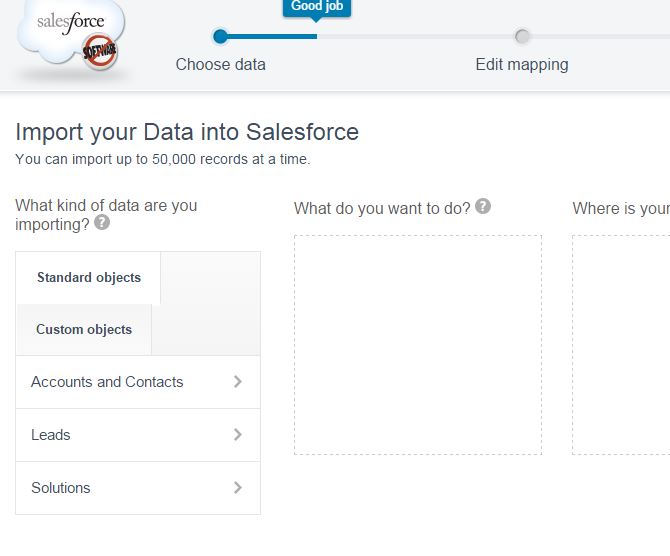
Task: Choose the Solutions label
Action: tap(61, 488)
